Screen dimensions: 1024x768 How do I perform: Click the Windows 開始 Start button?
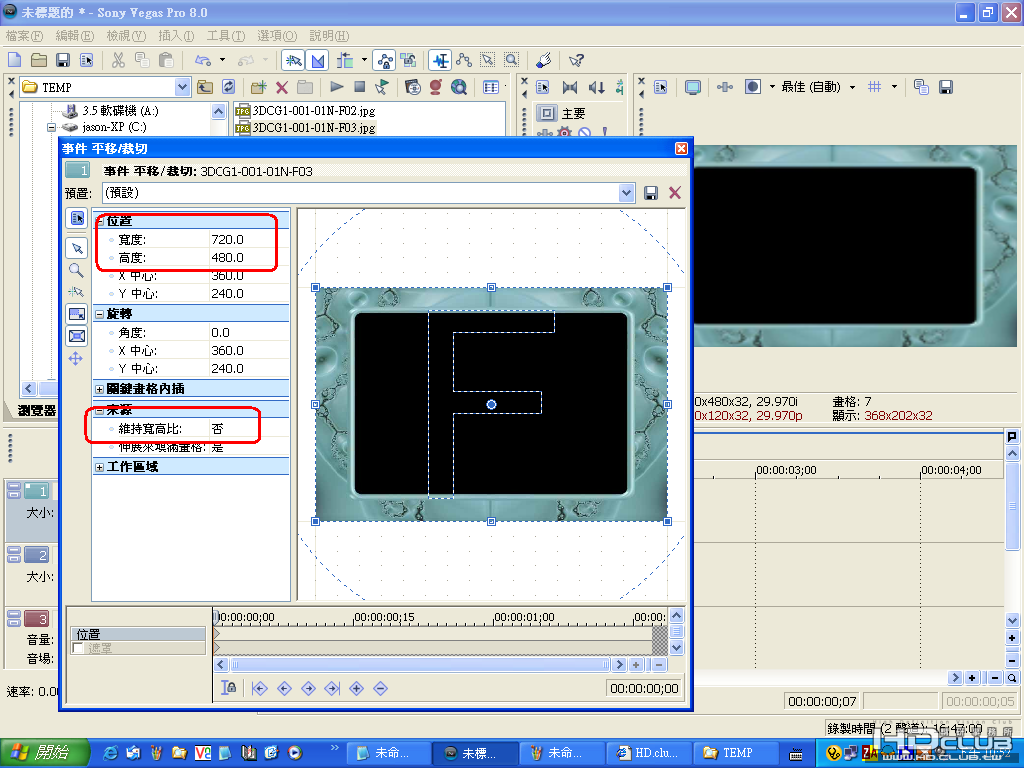(44, 753)
